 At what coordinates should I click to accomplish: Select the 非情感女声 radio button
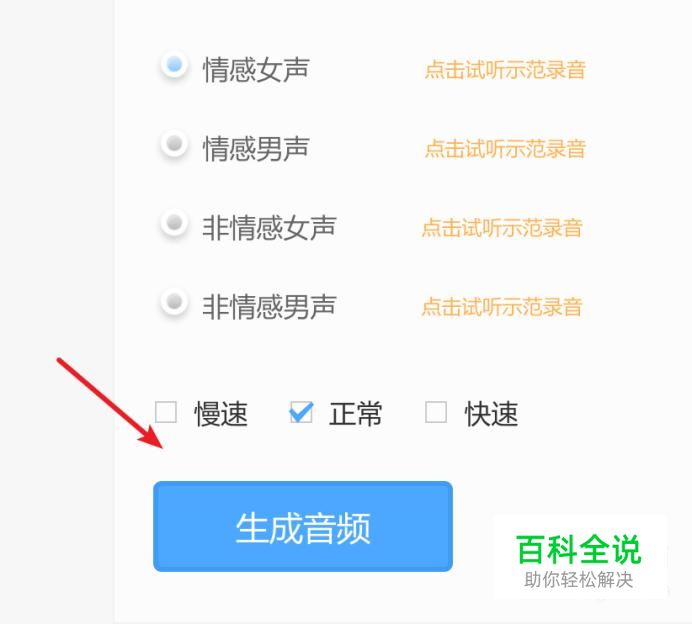(174, 222)
